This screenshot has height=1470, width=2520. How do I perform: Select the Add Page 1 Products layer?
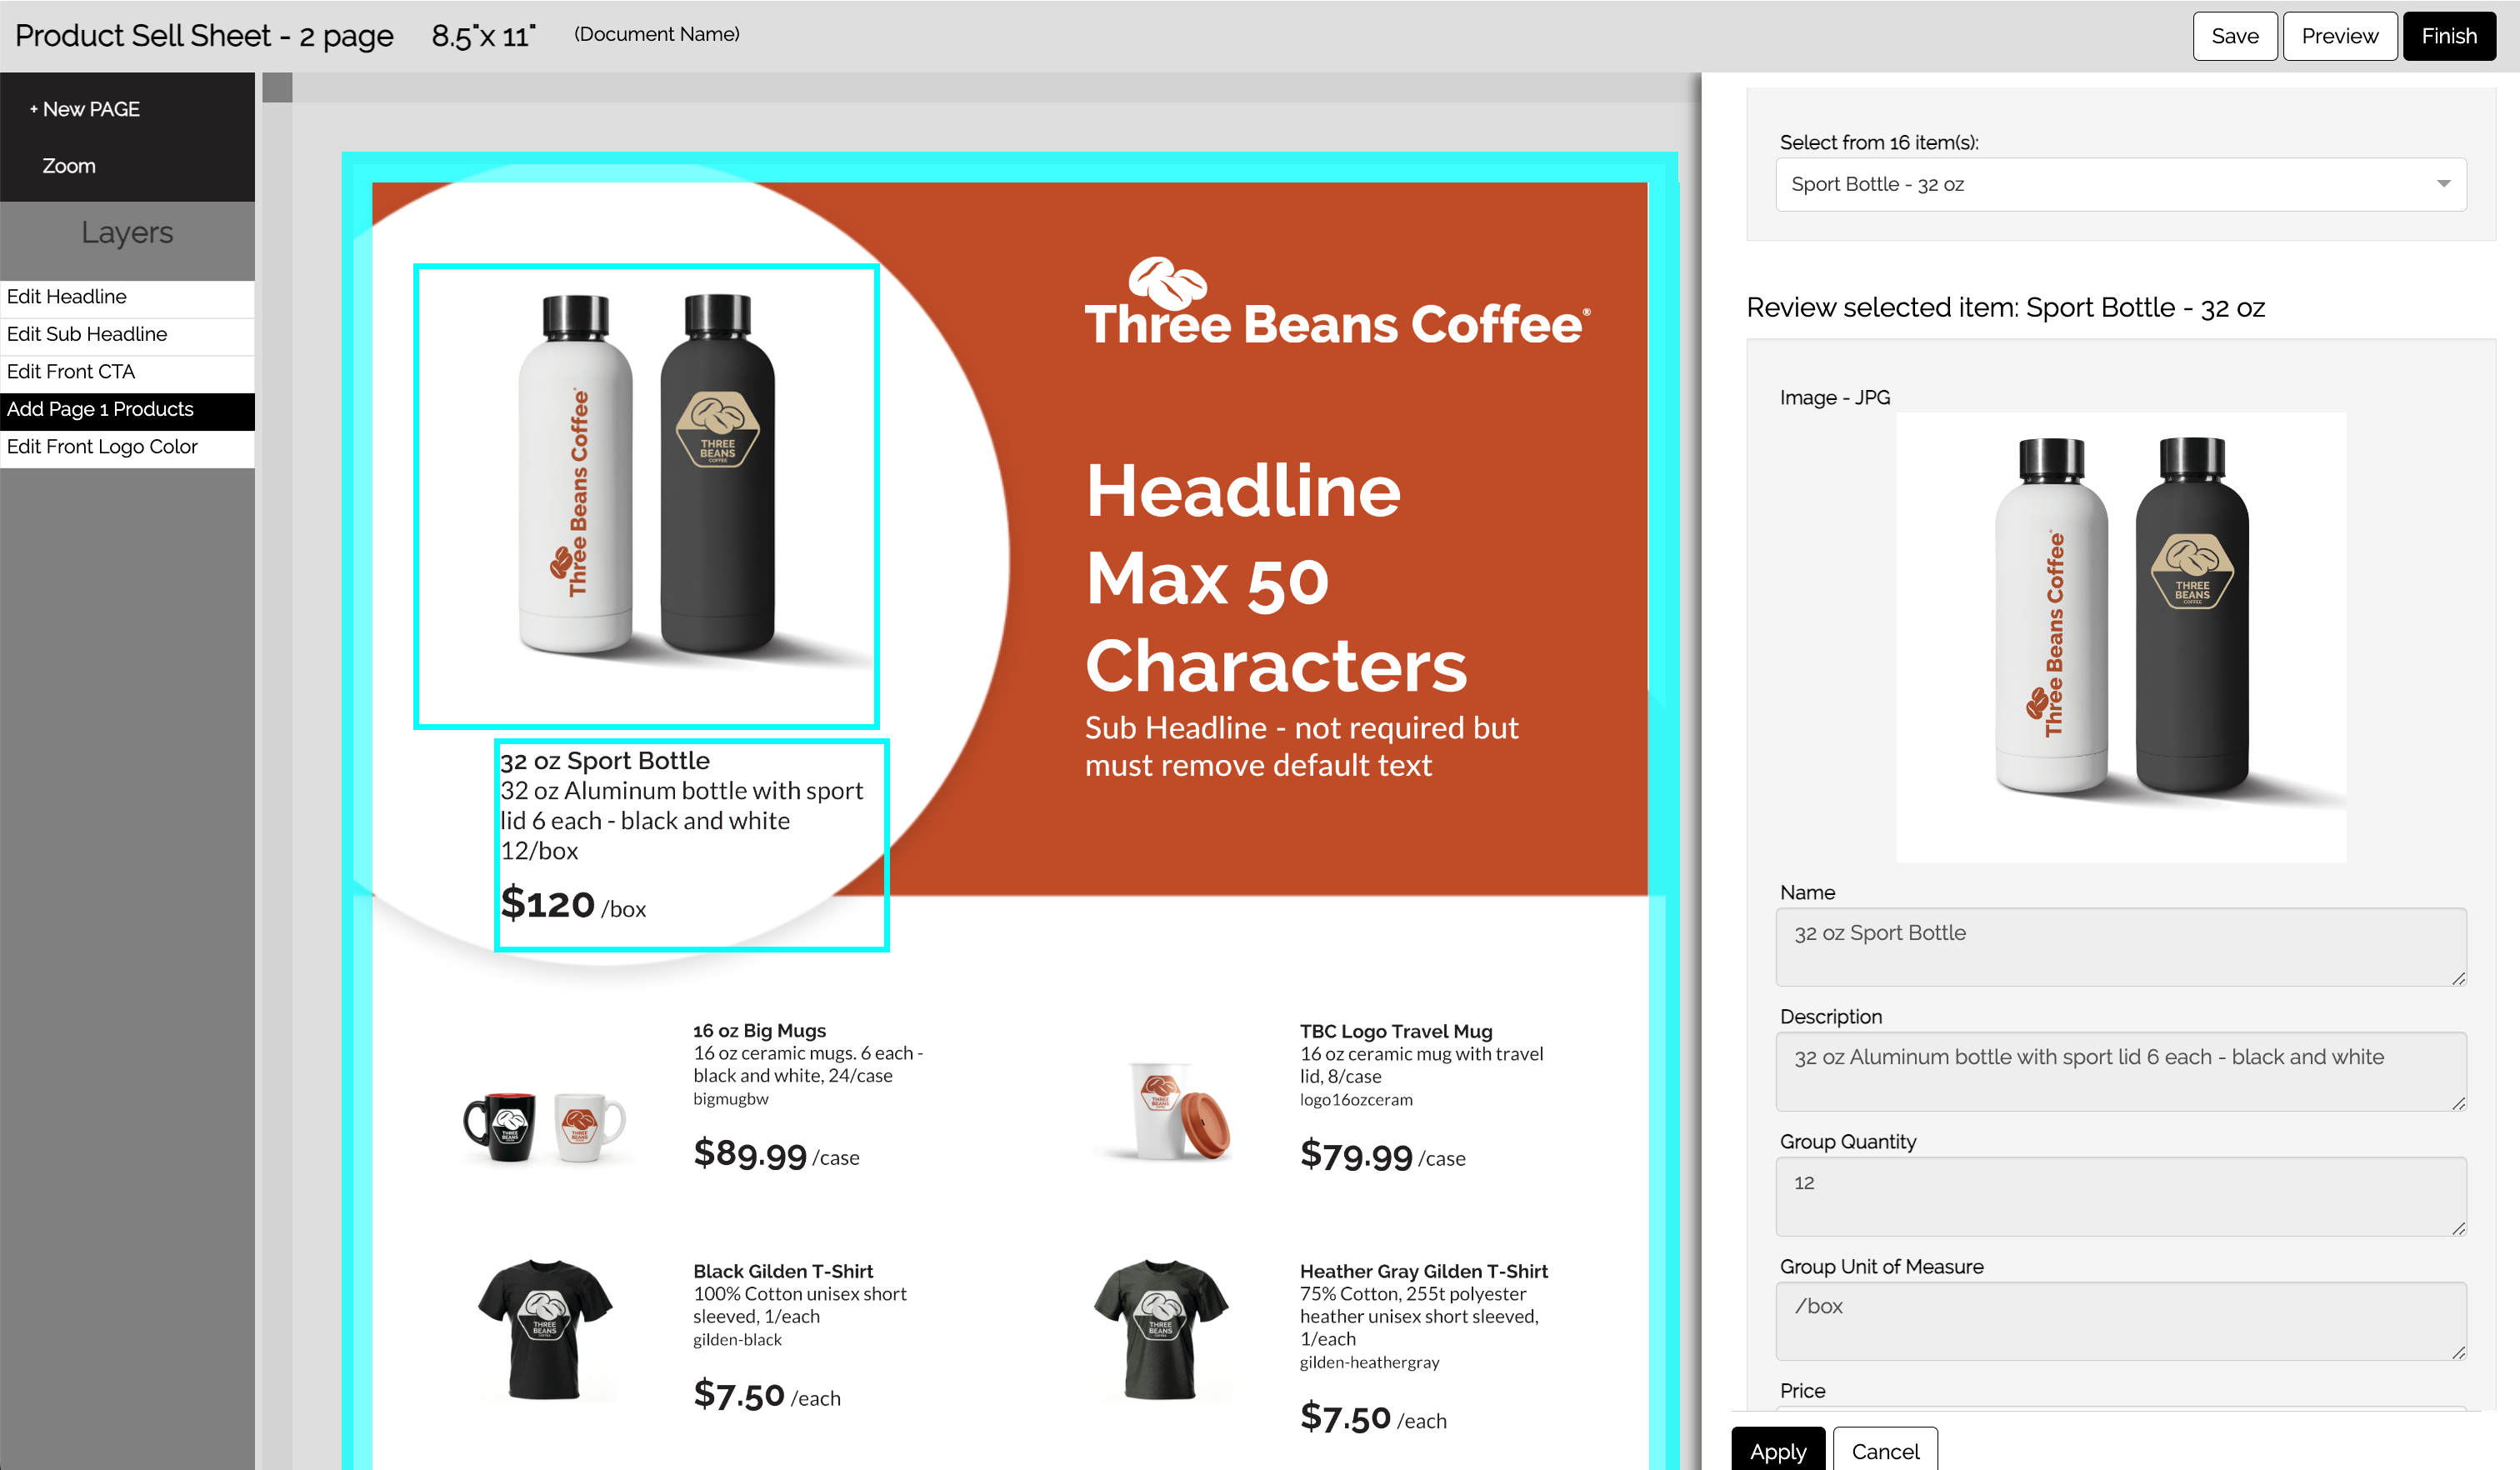(x=127, y=410)
